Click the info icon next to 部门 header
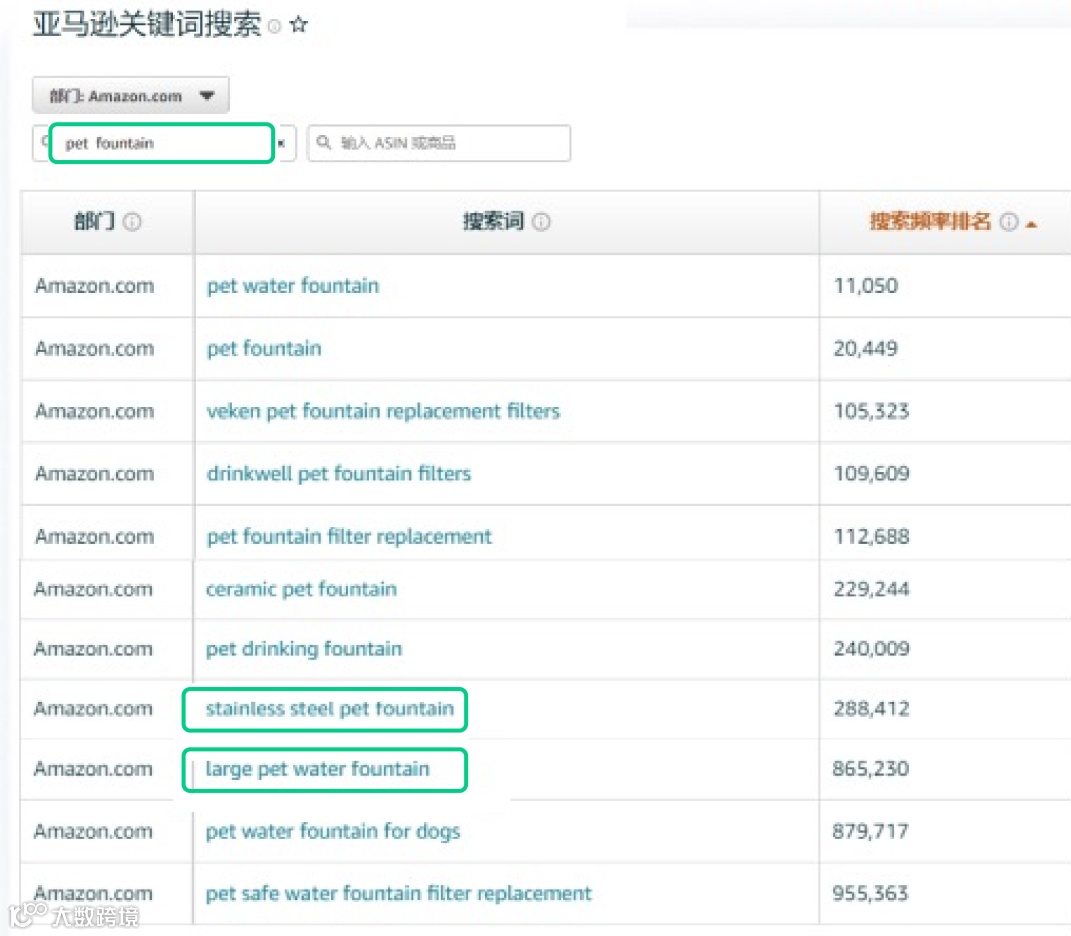 [133, 222]
